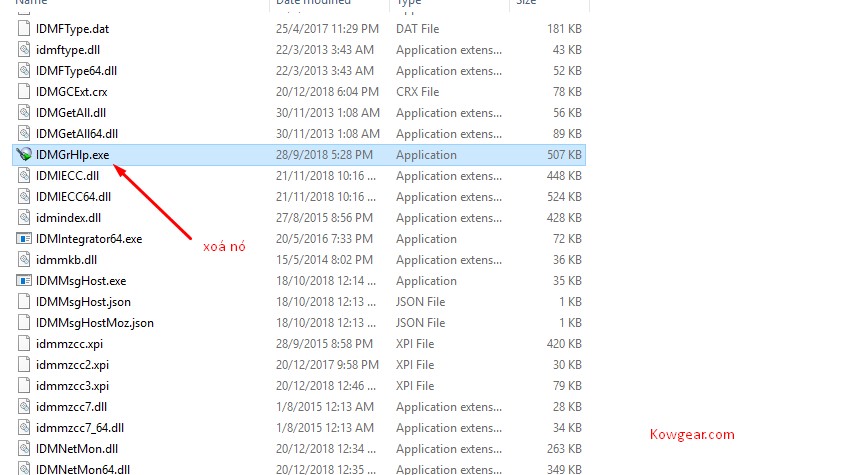Click the IDMFType64.dll file icon
The image size is (848, 475).
coord(24,71)
